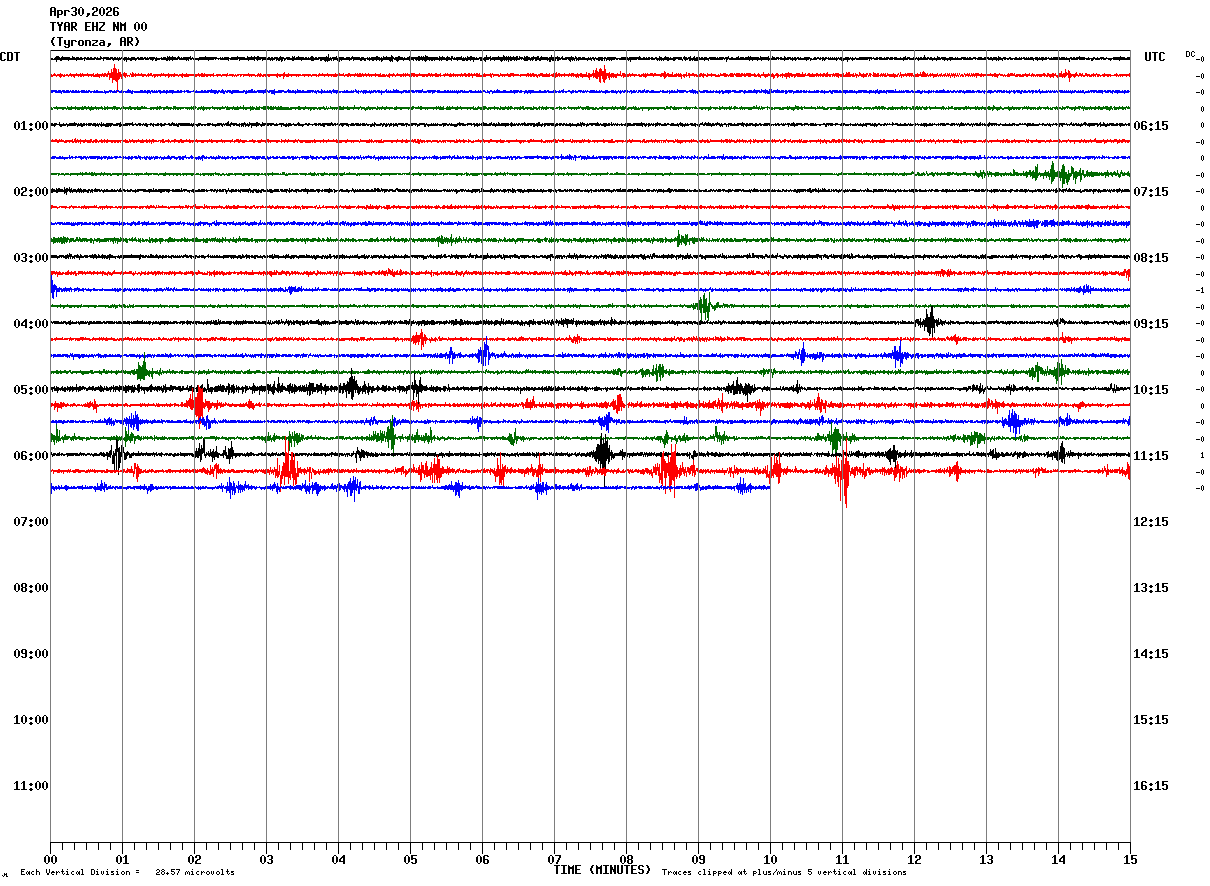
Task: Select the 08:00 CDT row label
Action: coord(31,588)
